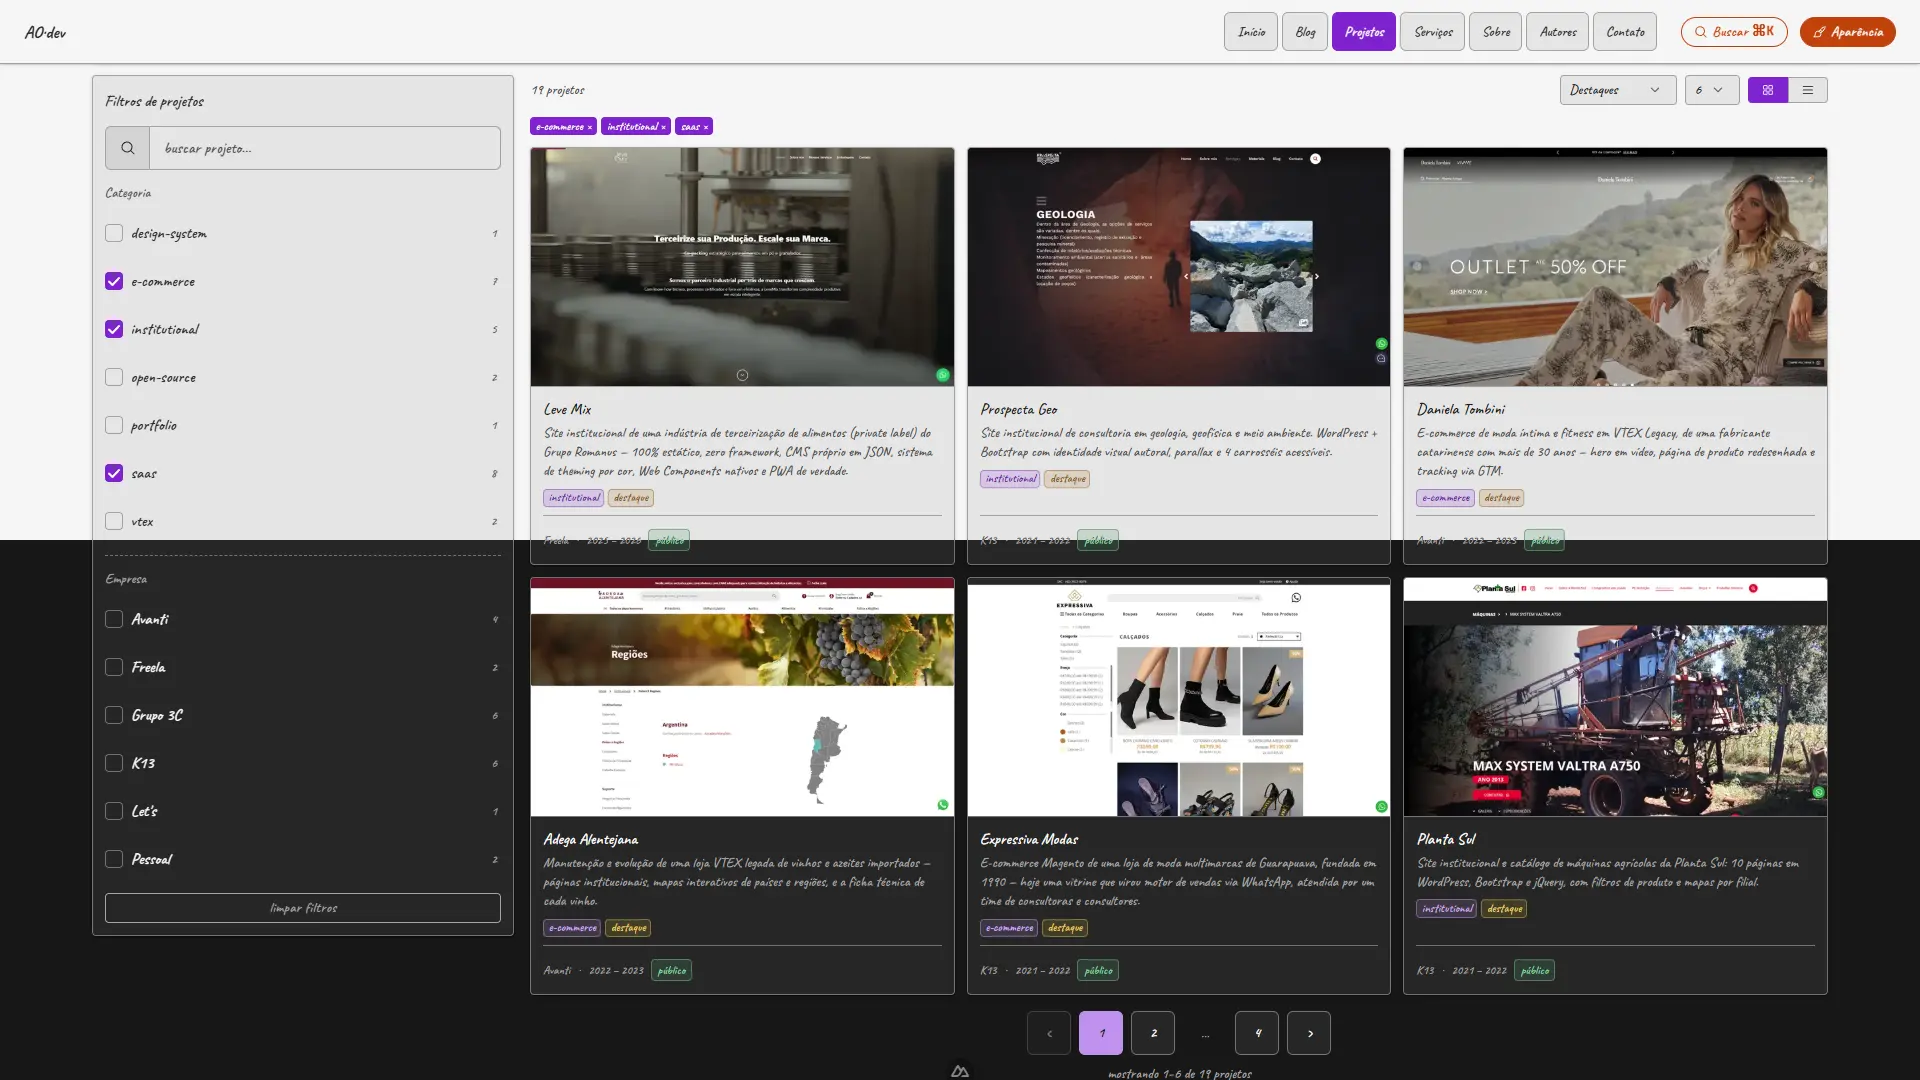Click the limpar filtros button

[x=303, y=908]
